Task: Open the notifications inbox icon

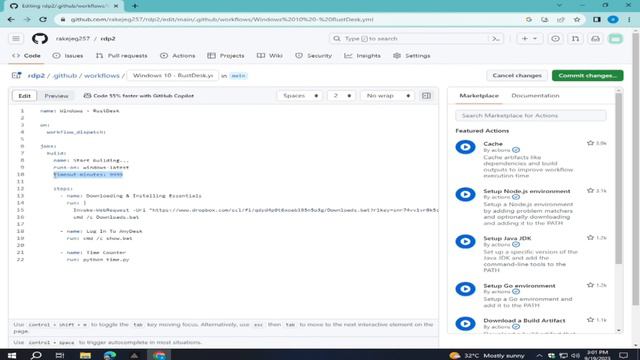Action: click(x=595, y=39)
